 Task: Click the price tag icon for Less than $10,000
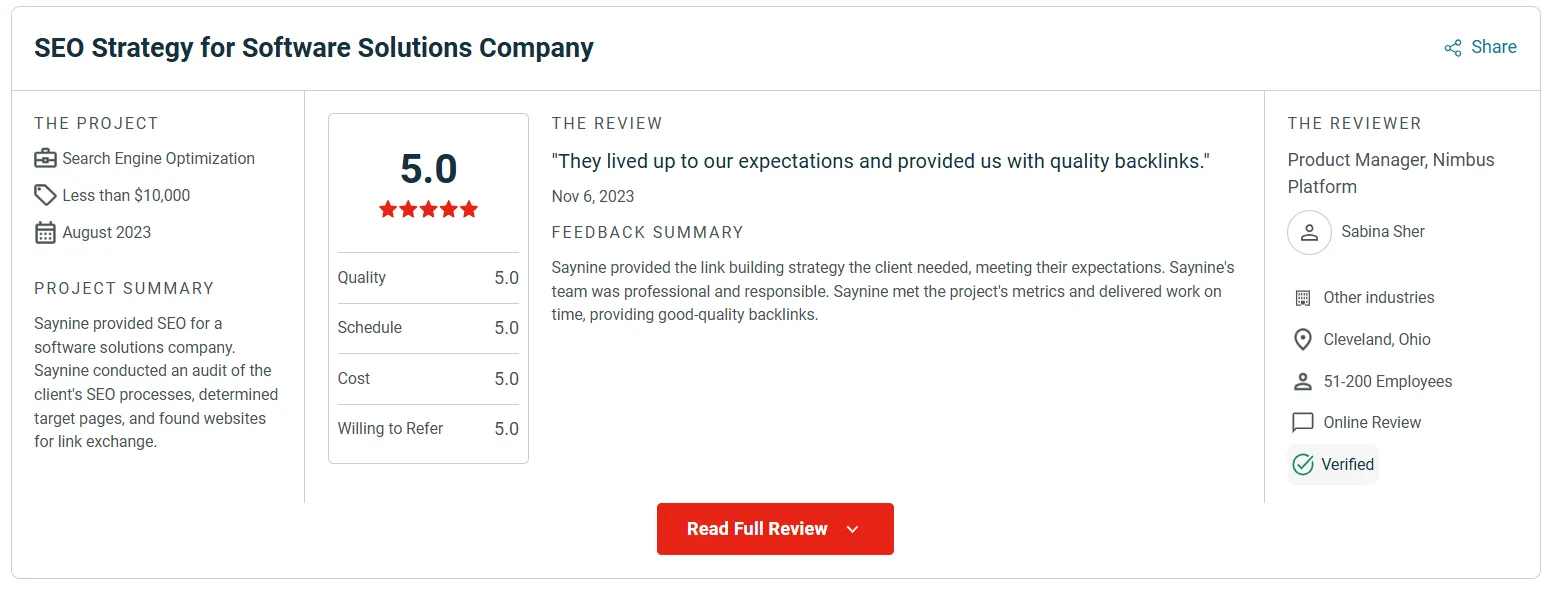point(44,194)
